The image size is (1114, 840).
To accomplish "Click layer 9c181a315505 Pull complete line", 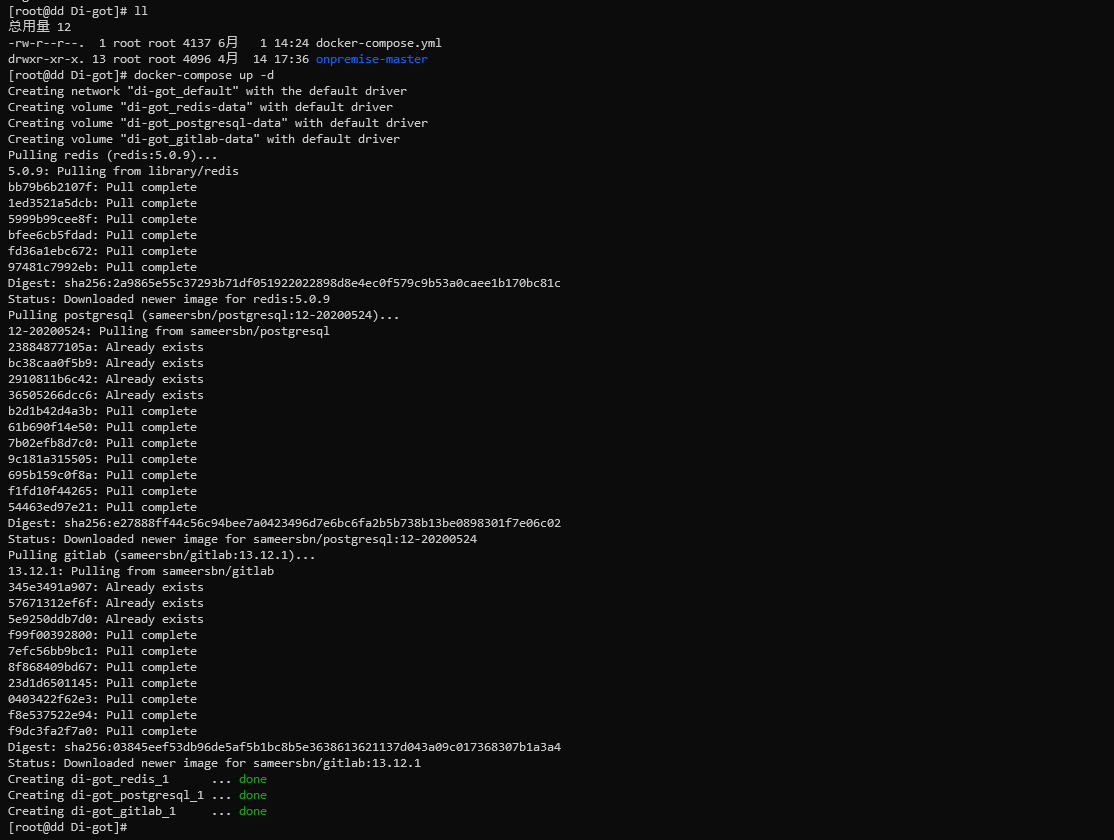I will pos(102,459).
